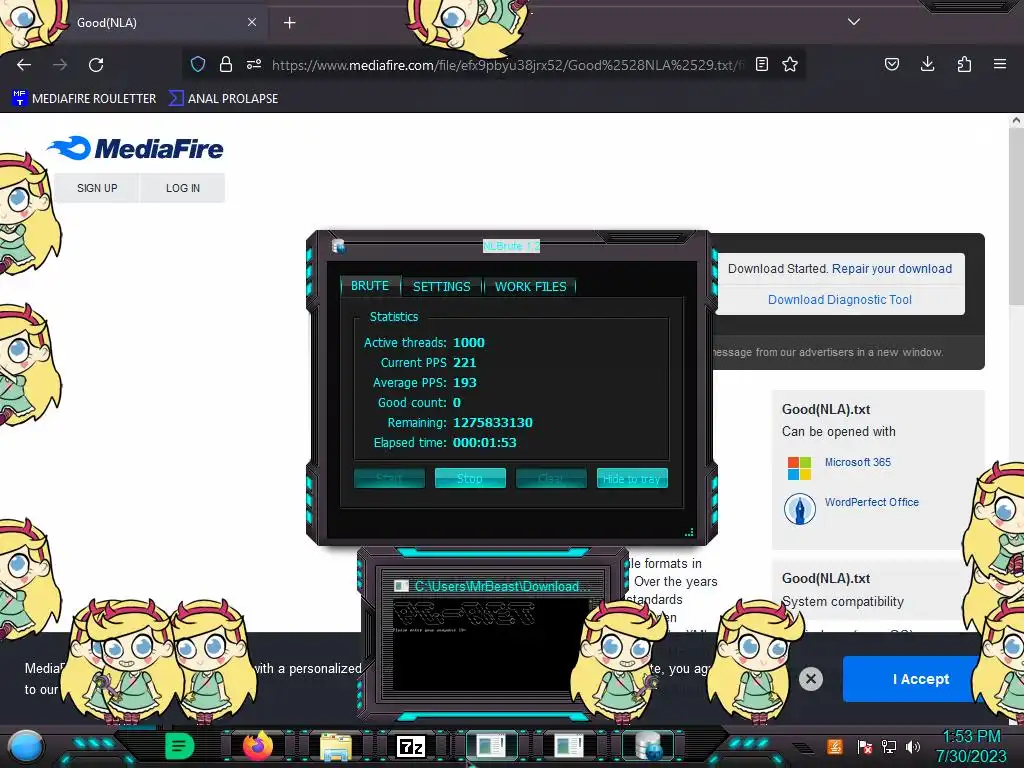The width and height of the screenshot is (1024, 768).
Task: Click the console window title C:\Users\MrBeast\Download
Action: pos(502,586)
